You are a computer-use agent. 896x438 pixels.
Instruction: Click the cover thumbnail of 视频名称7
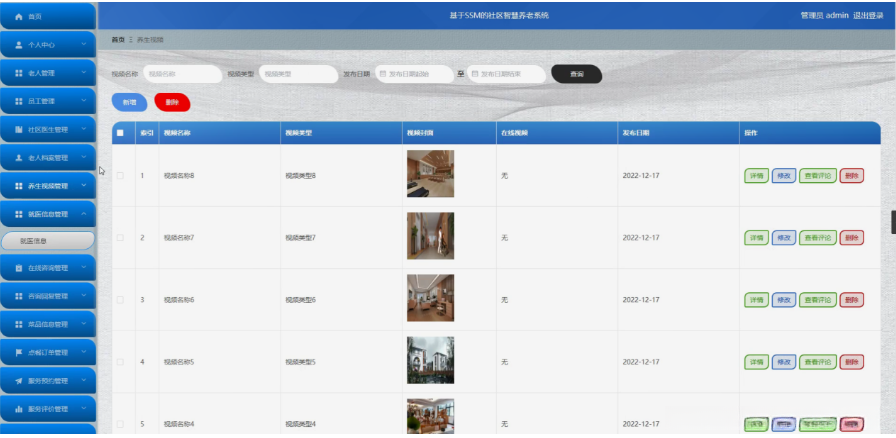430,236
